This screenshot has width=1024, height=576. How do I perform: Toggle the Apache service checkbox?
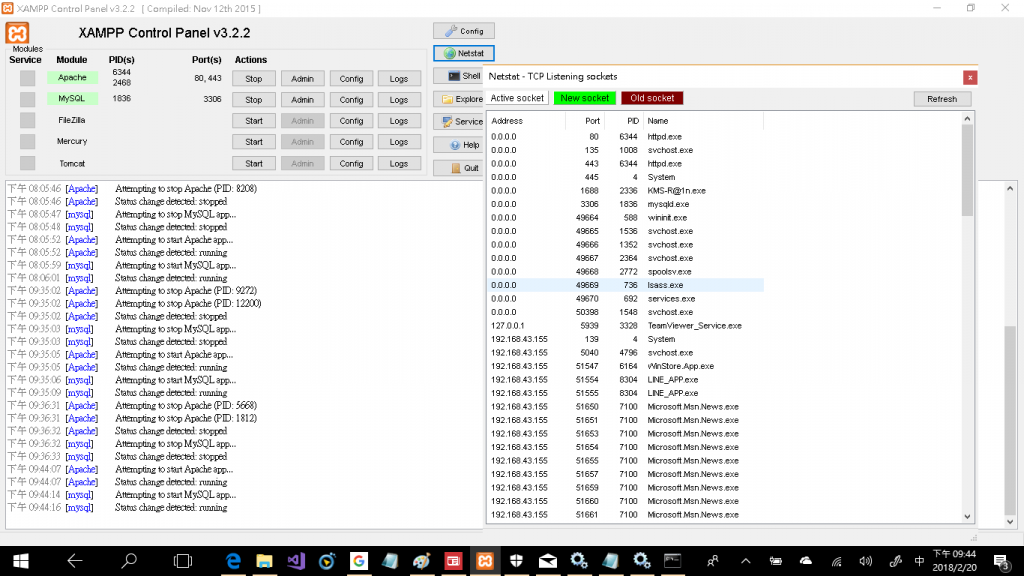point(27,78)
